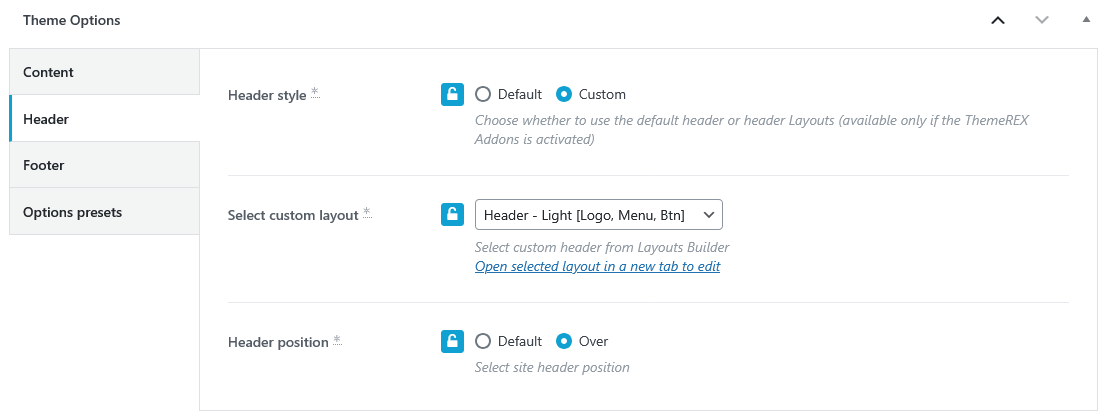The width and height of the screenshot is (1104, 419).
Task: Switch to the Header tab
Action: coord(104,119)
